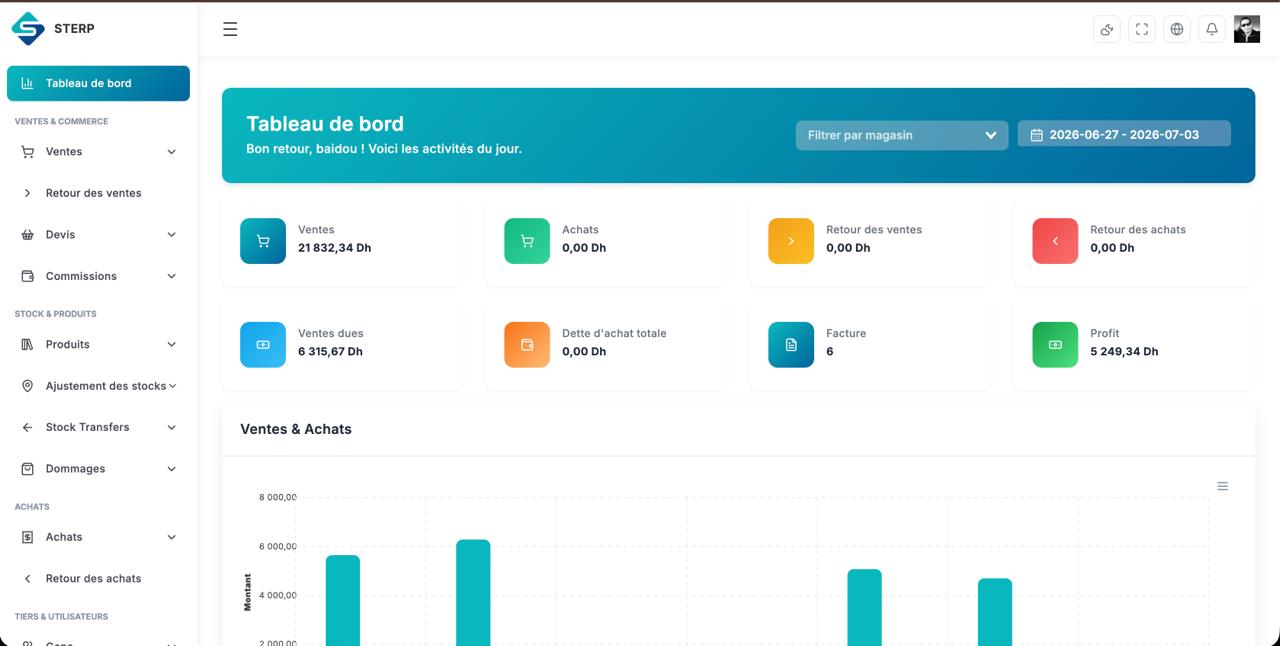
Task: Select the Ventes dues value 6 315,67 Dh
Action: (x=330, y=352)
